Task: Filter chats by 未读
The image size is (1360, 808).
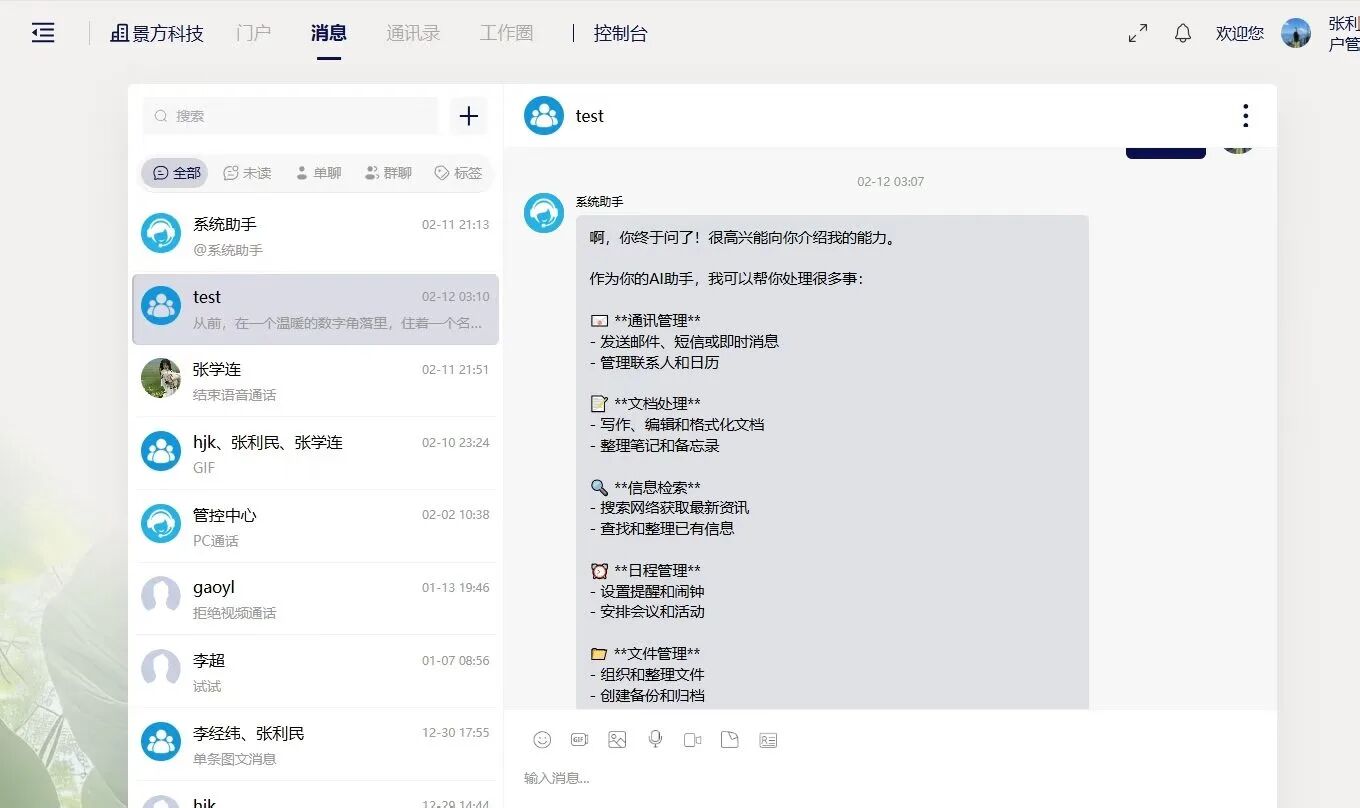Action: pos(247,173)
